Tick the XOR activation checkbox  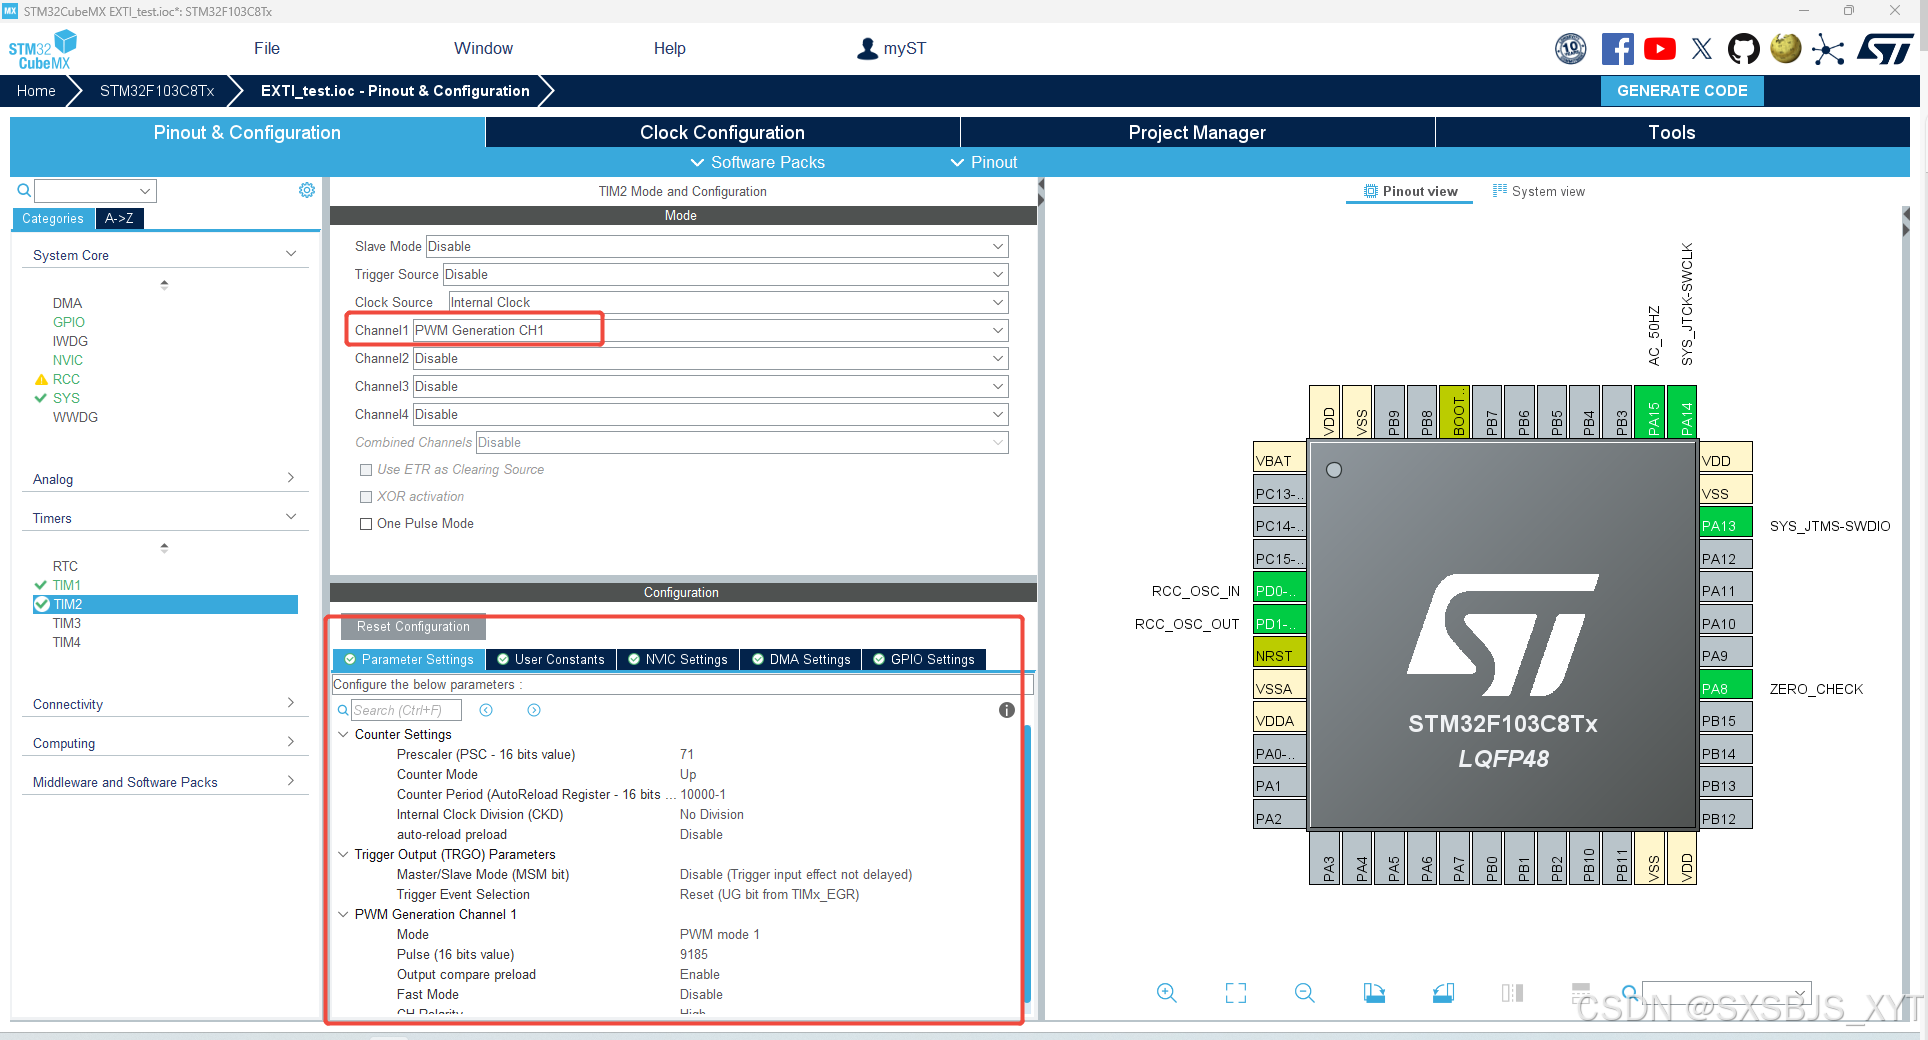tap(366, 497)
